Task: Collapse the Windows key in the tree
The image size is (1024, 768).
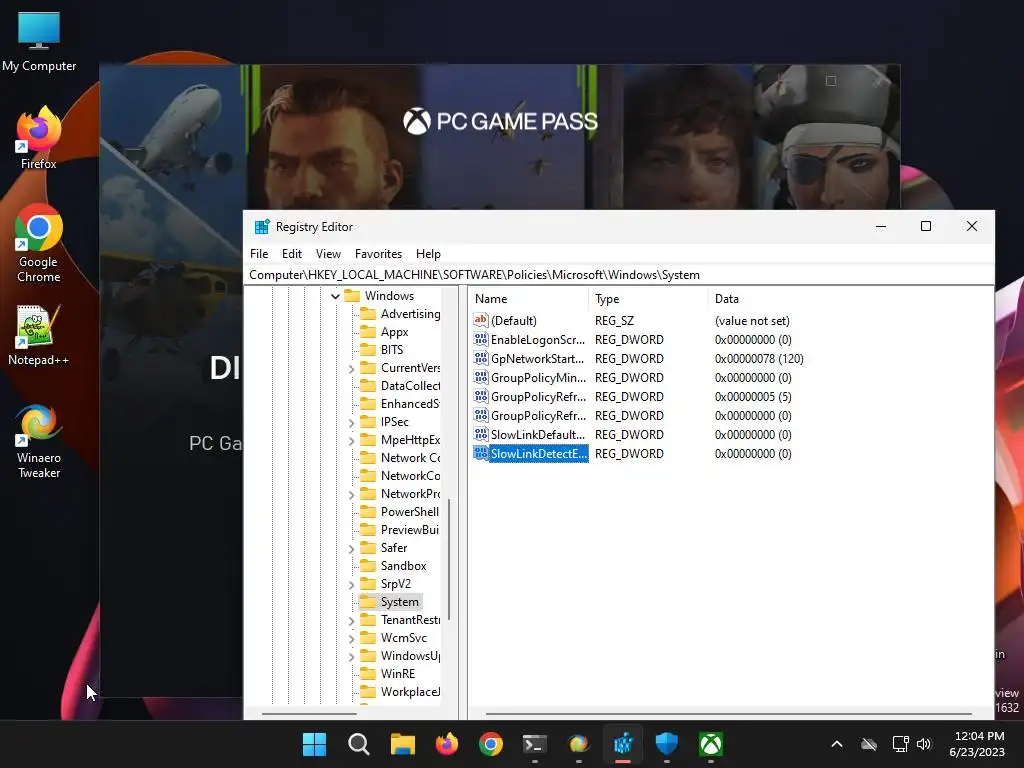Action: tap(335, 296)
